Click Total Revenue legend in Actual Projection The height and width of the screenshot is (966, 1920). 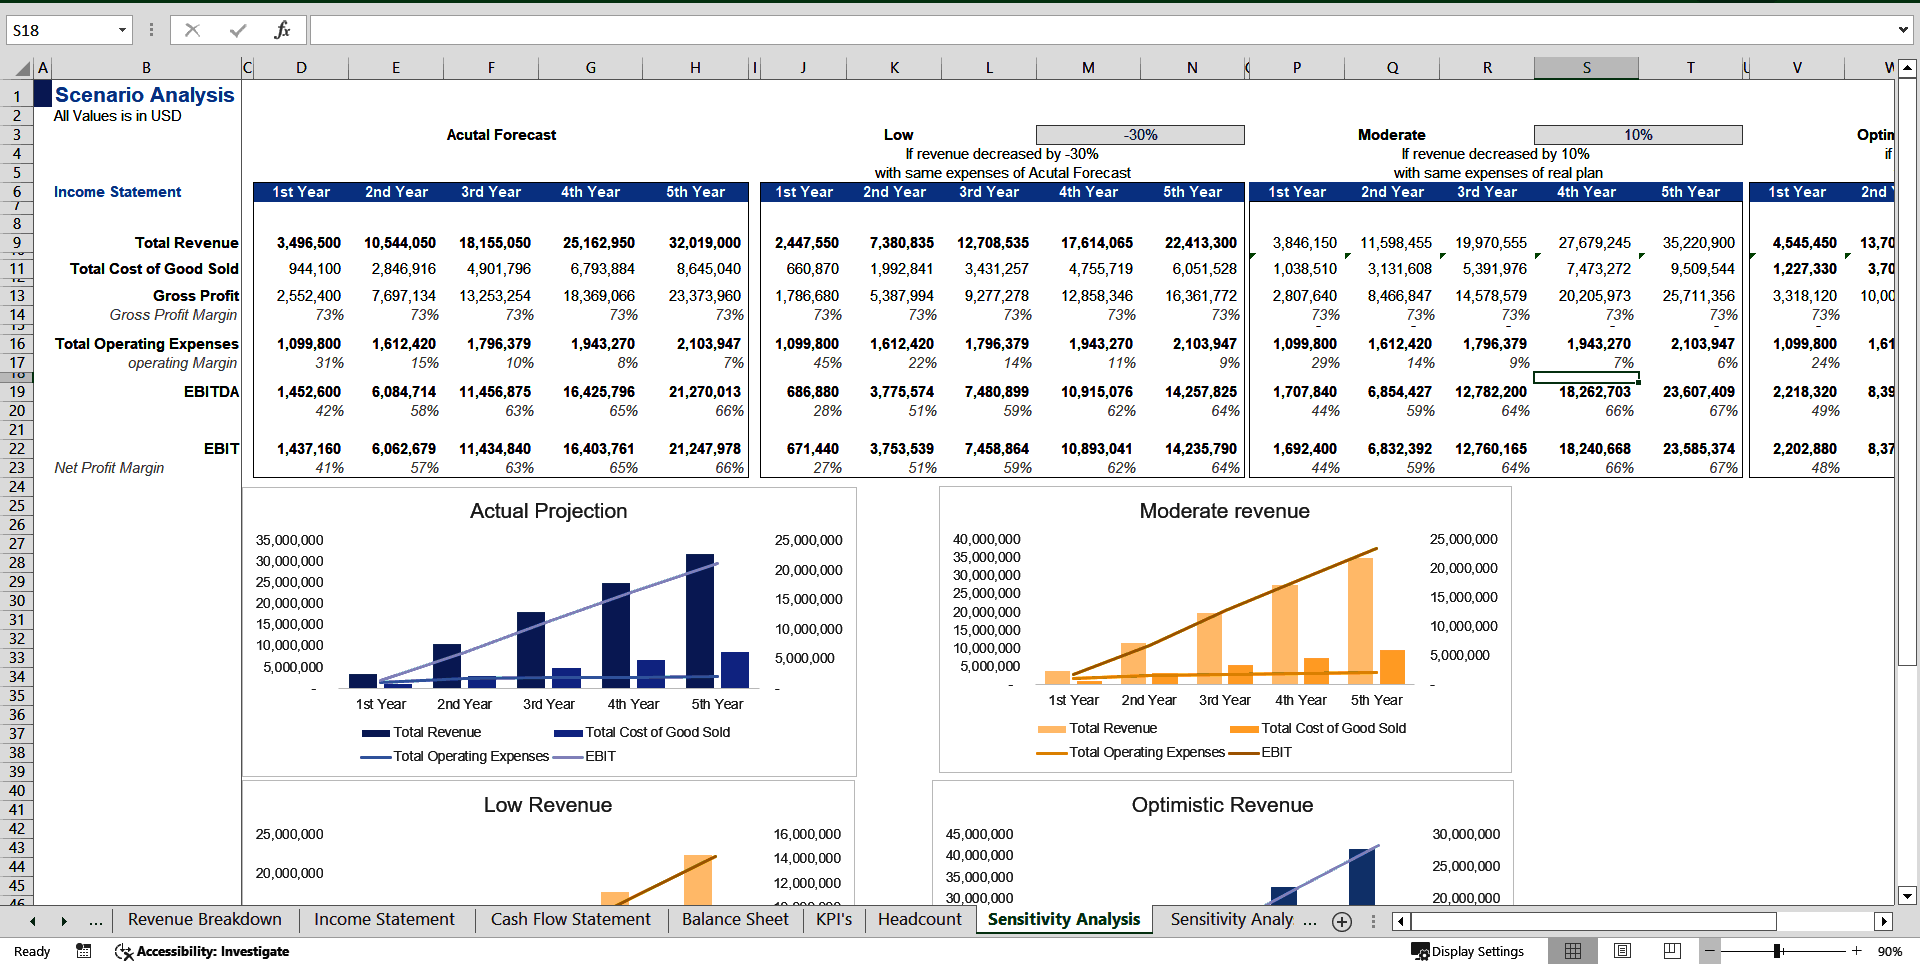pos(421,732)
